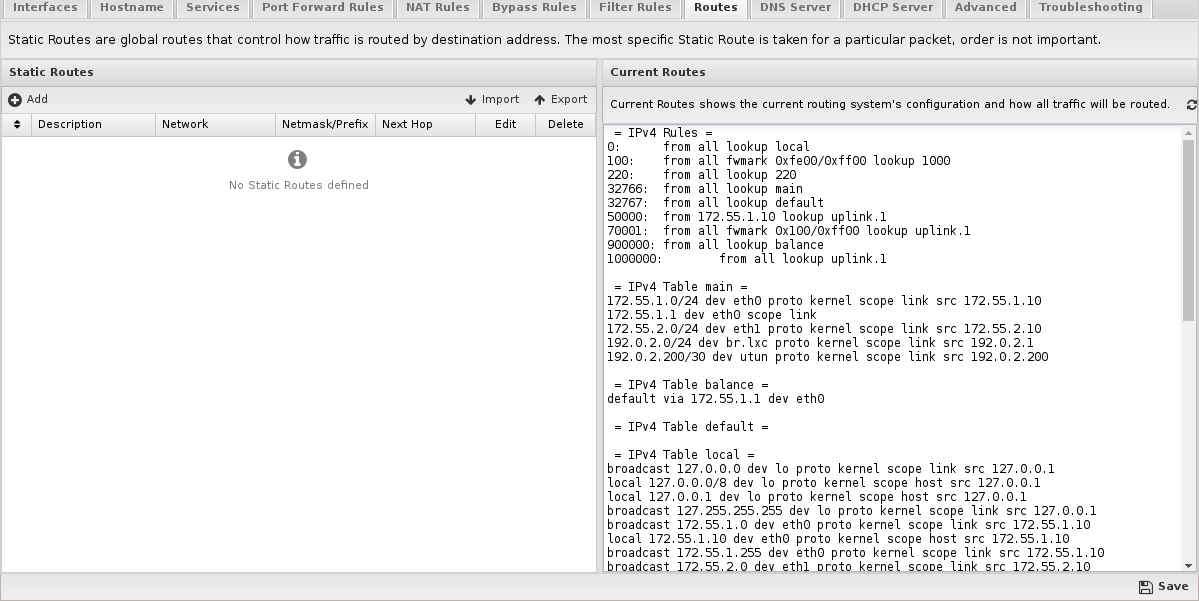1199x601 pixels.
Task: Click the Save disk icon
Action: 1145,587
